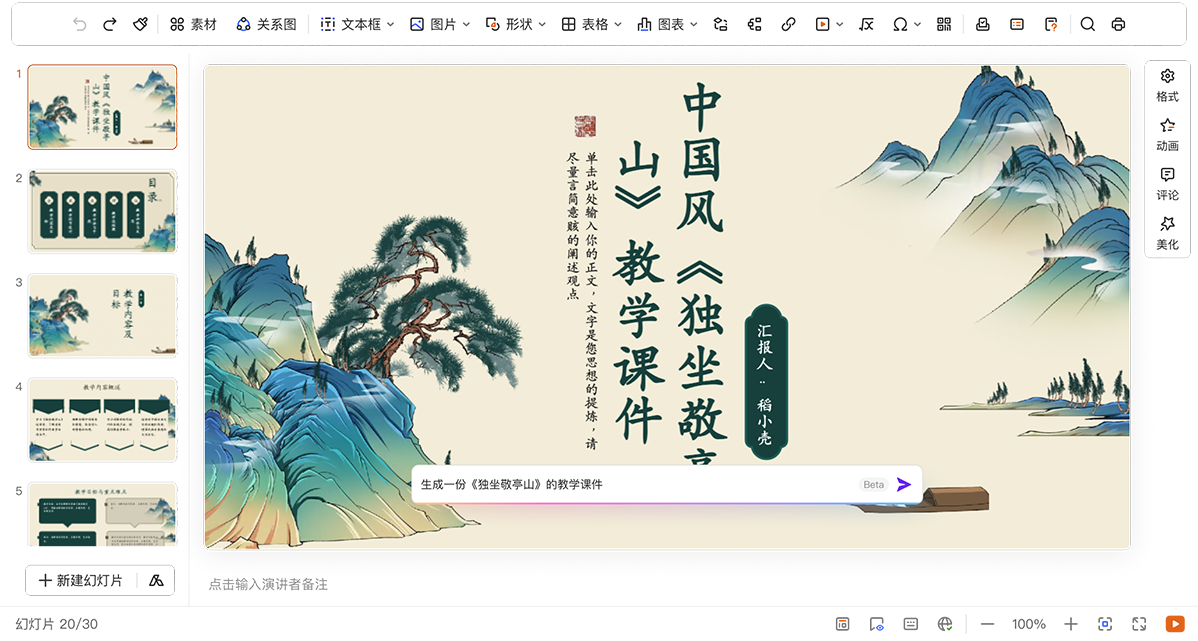The image size is (1198, 641).
Task: Open the 格式 format panel
Action: [x=1167, y=86]
